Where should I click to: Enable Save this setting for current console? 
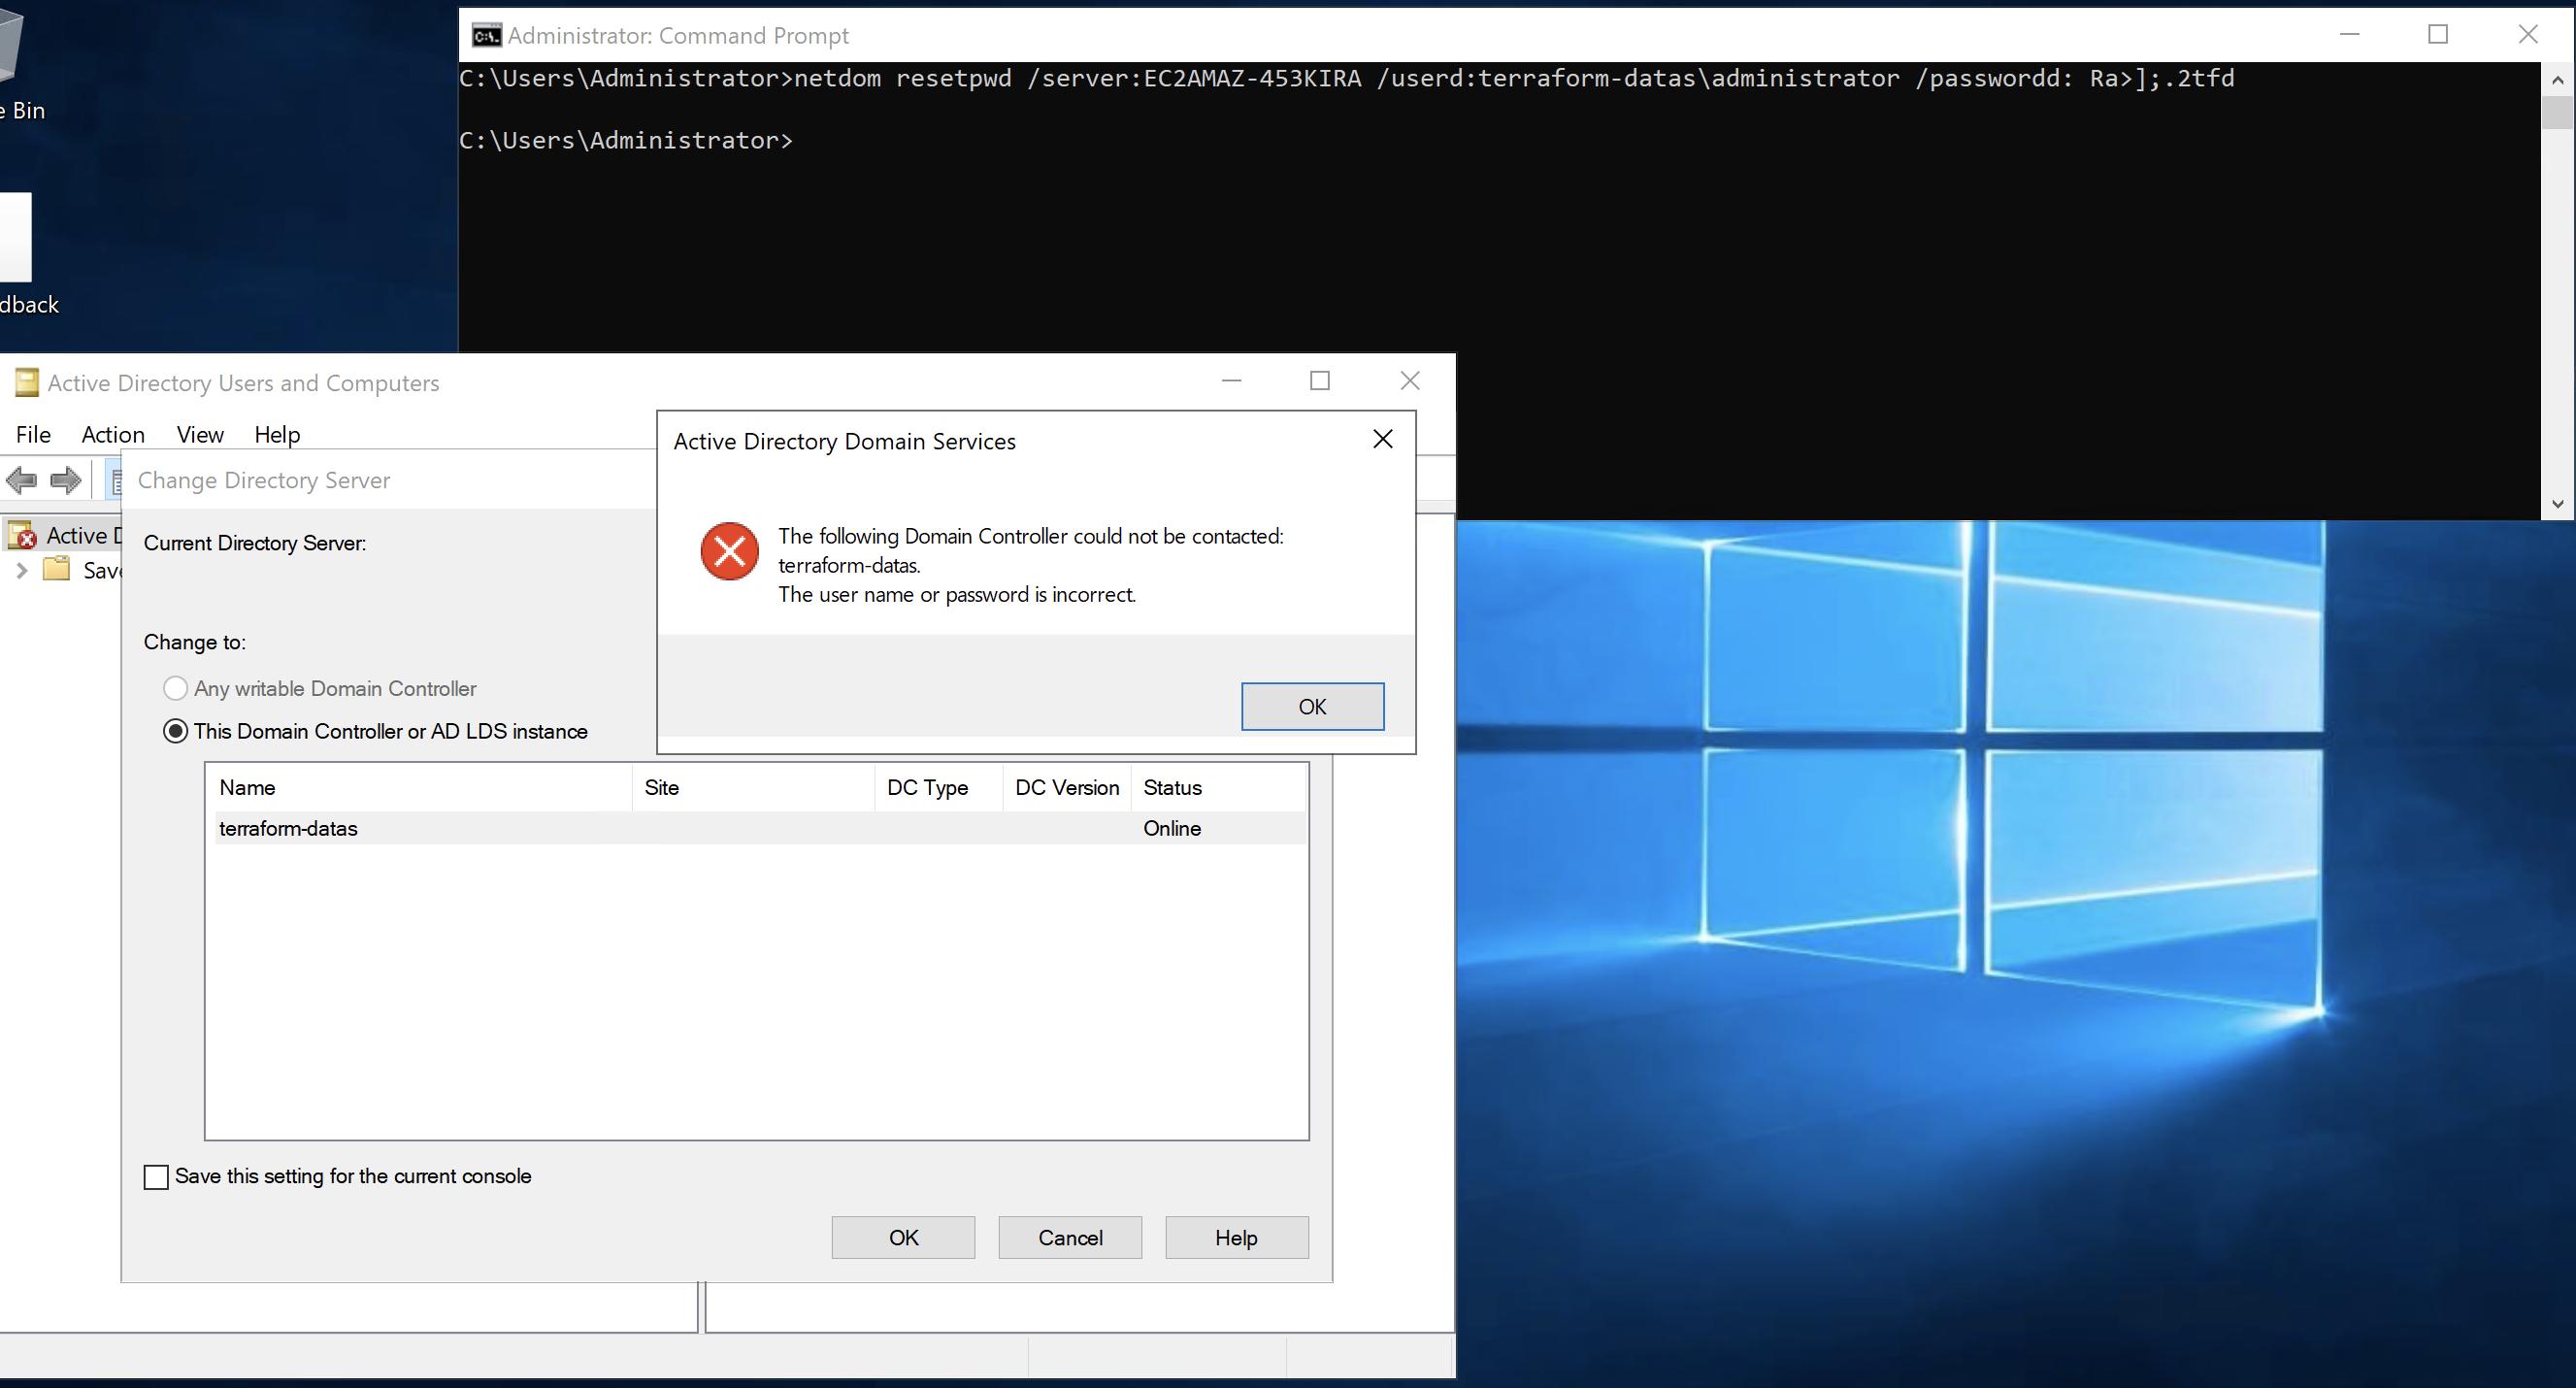pos(156,1177)
